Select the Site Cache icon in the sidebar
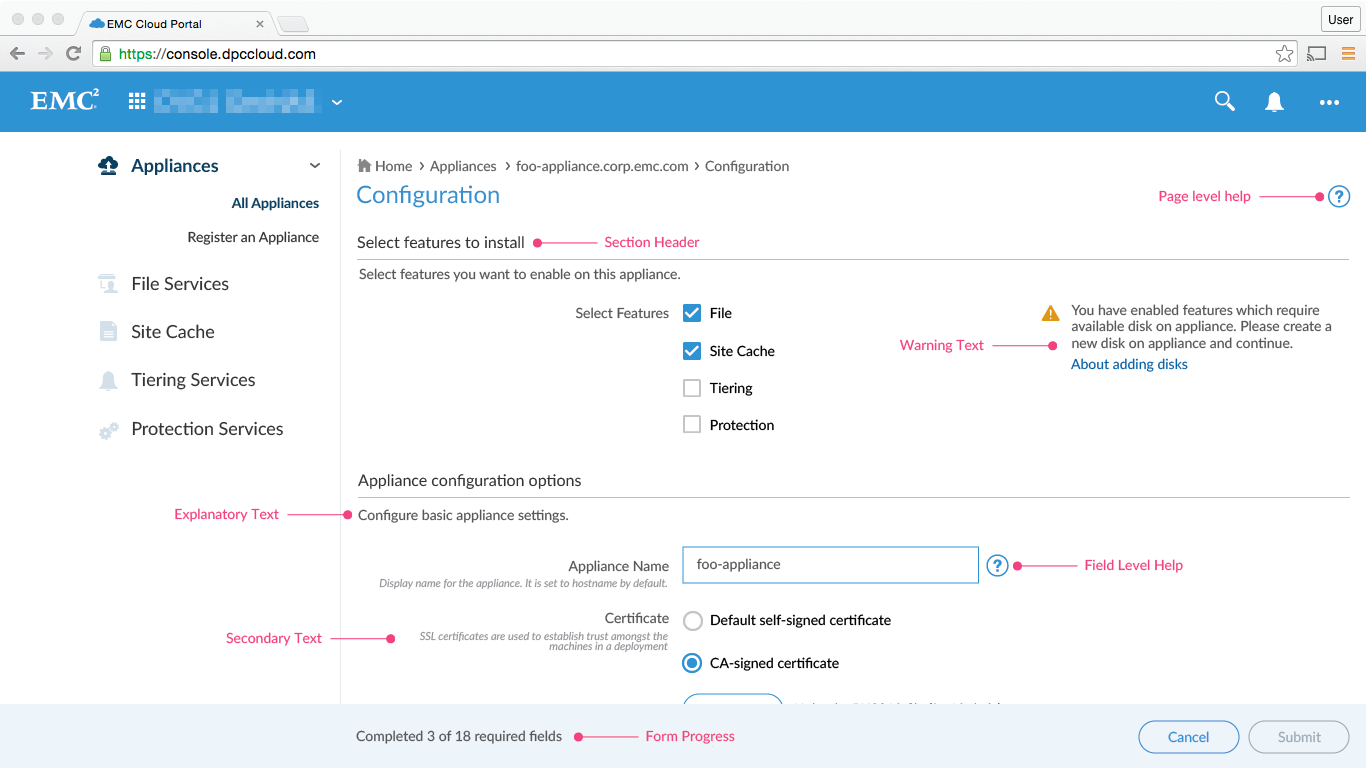 (107, 331)
